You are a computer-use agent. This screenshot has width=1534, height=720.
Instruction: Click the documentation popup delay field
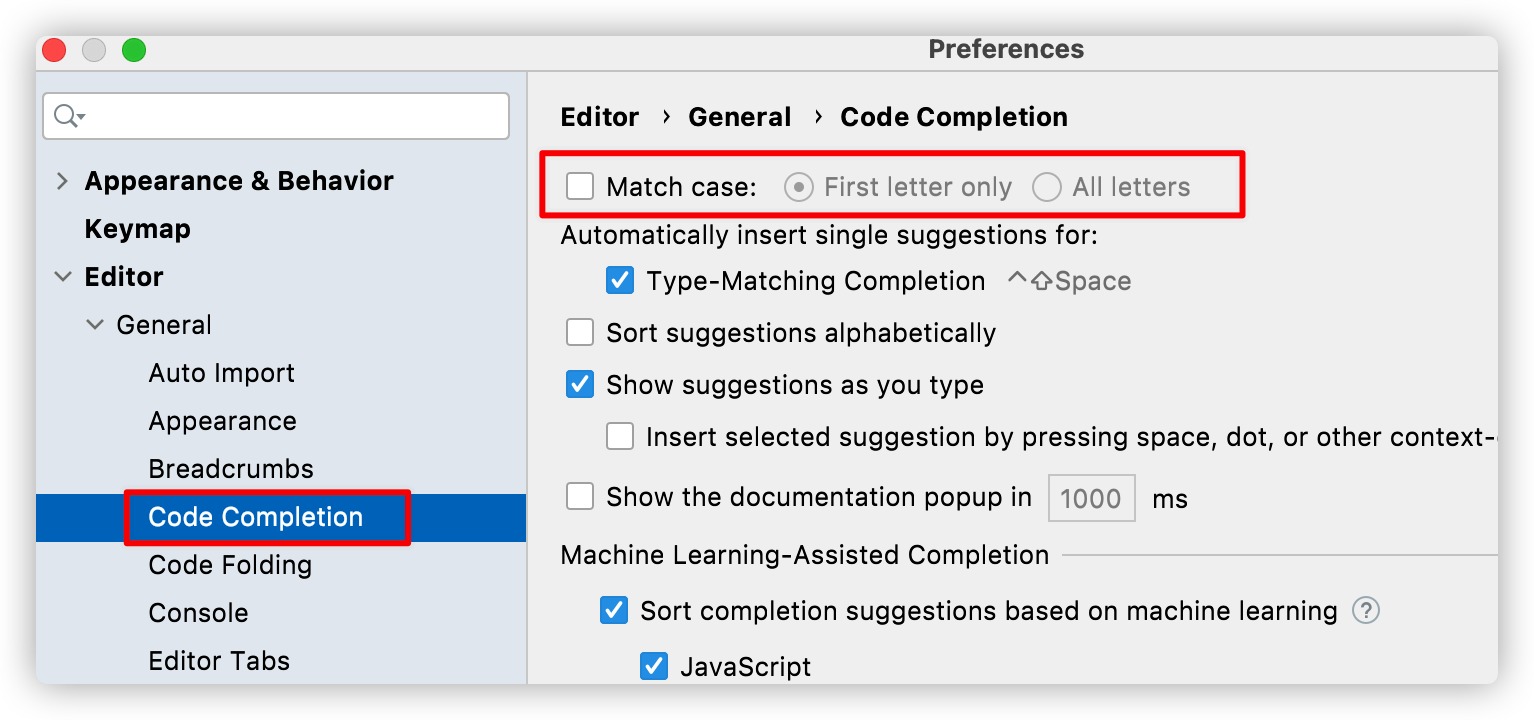[x=1091, y=498]
